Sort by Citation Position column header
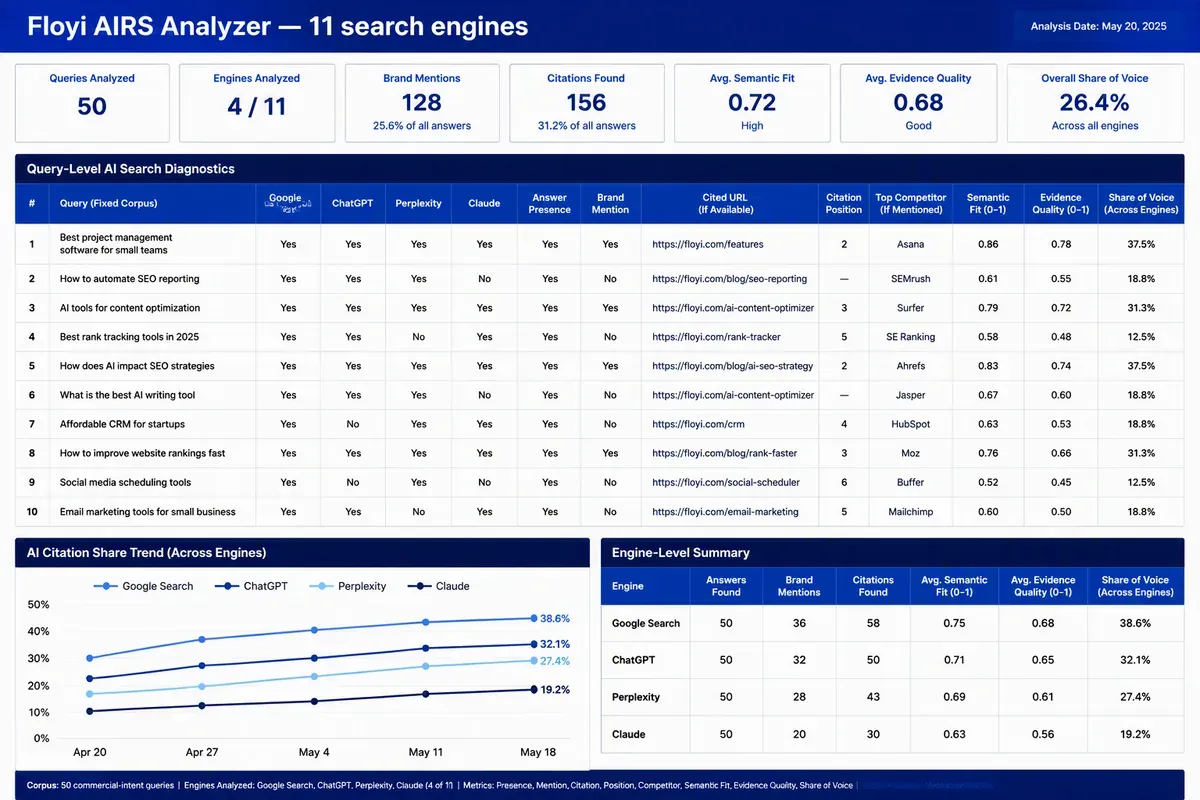The image size is (1200, 800). coord(844,203)
